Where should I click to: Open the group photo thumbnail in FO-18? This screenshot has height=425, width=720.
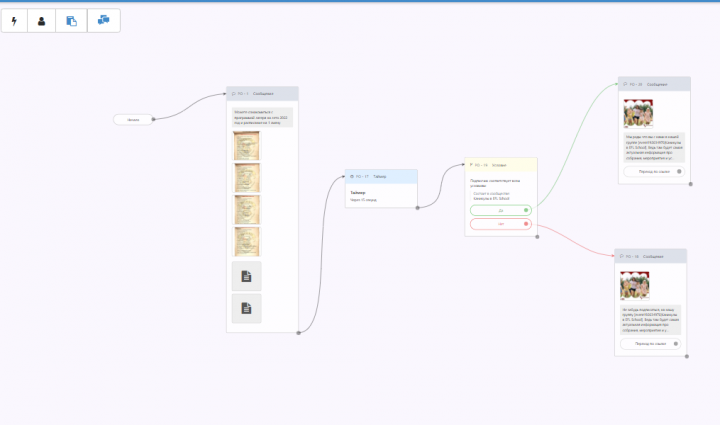pyautogui.click(x=635, y=285)
